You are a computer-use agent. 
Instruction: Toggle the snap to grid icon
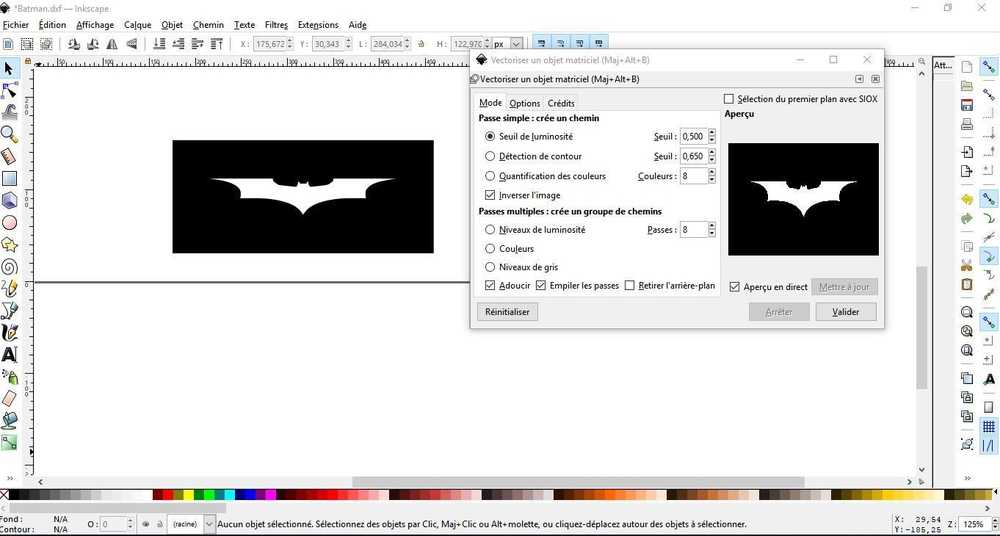pyautogui.click(x=989, y=426)
